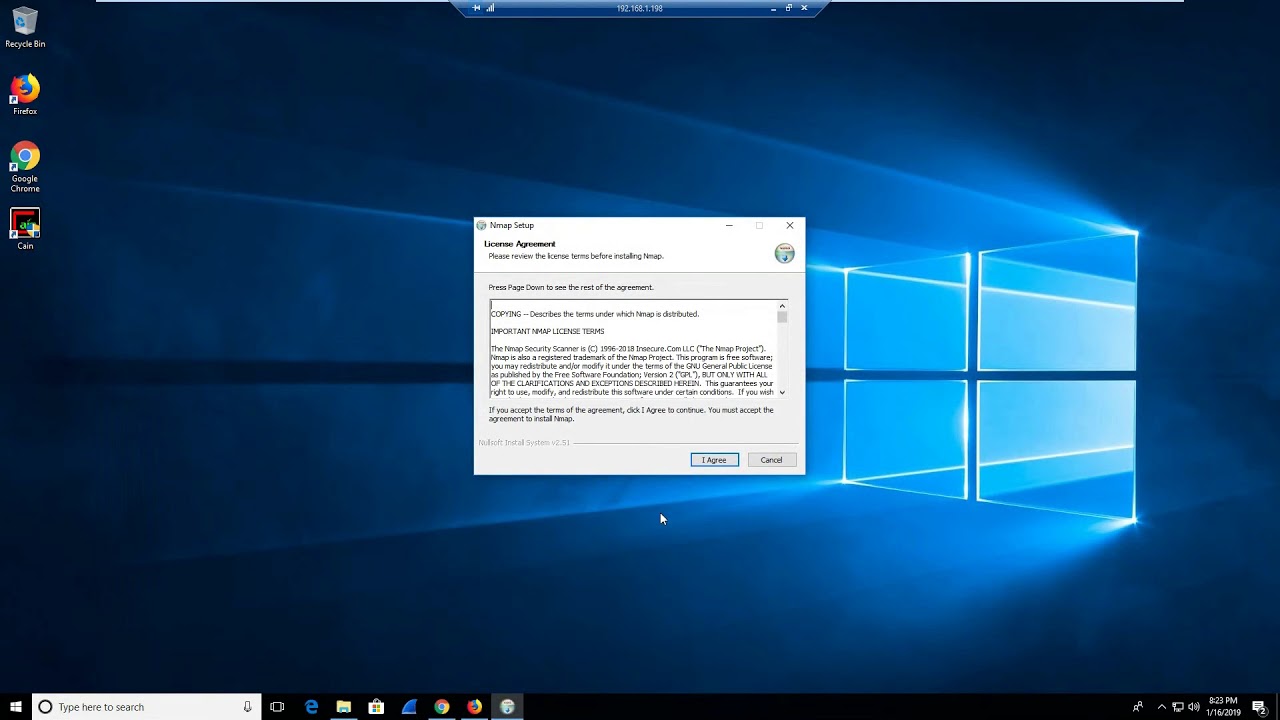
Task: Click the license scrollbar thumb
Action: click(x=782, y=317)
